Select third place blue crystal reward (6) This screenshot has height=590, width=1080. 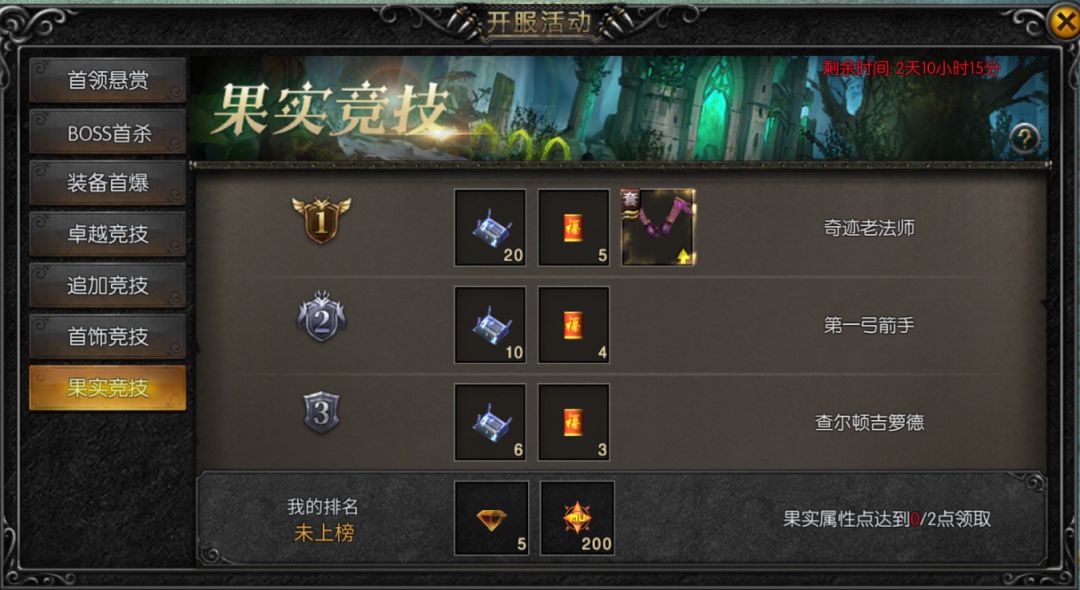(x=490, y=421)
